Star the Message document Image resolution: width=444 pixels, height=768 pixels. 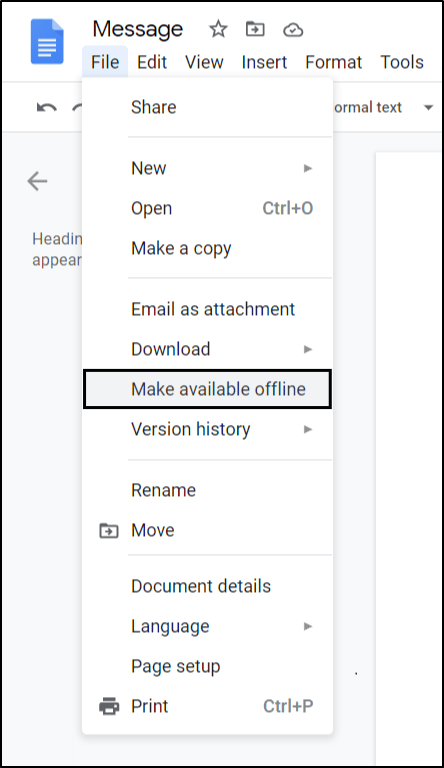click(x=218, y=29)
